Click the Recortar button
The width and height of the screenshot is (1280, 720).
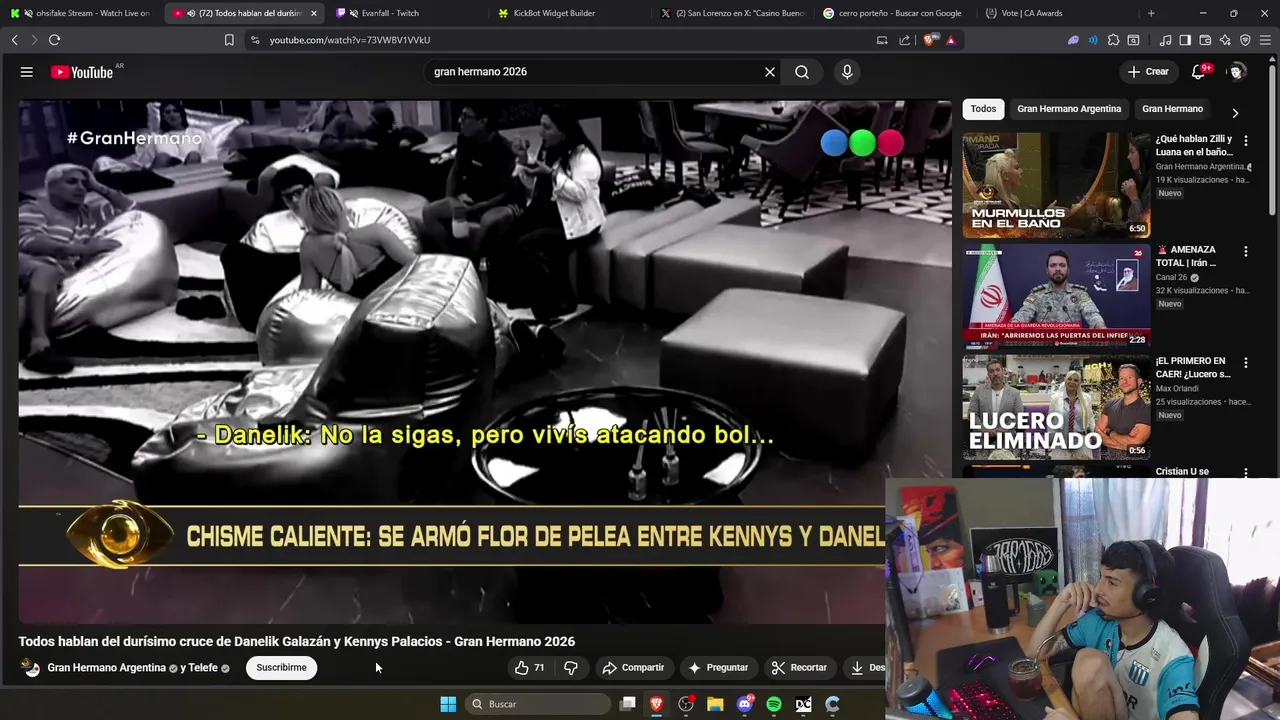[x=799, y=668]
